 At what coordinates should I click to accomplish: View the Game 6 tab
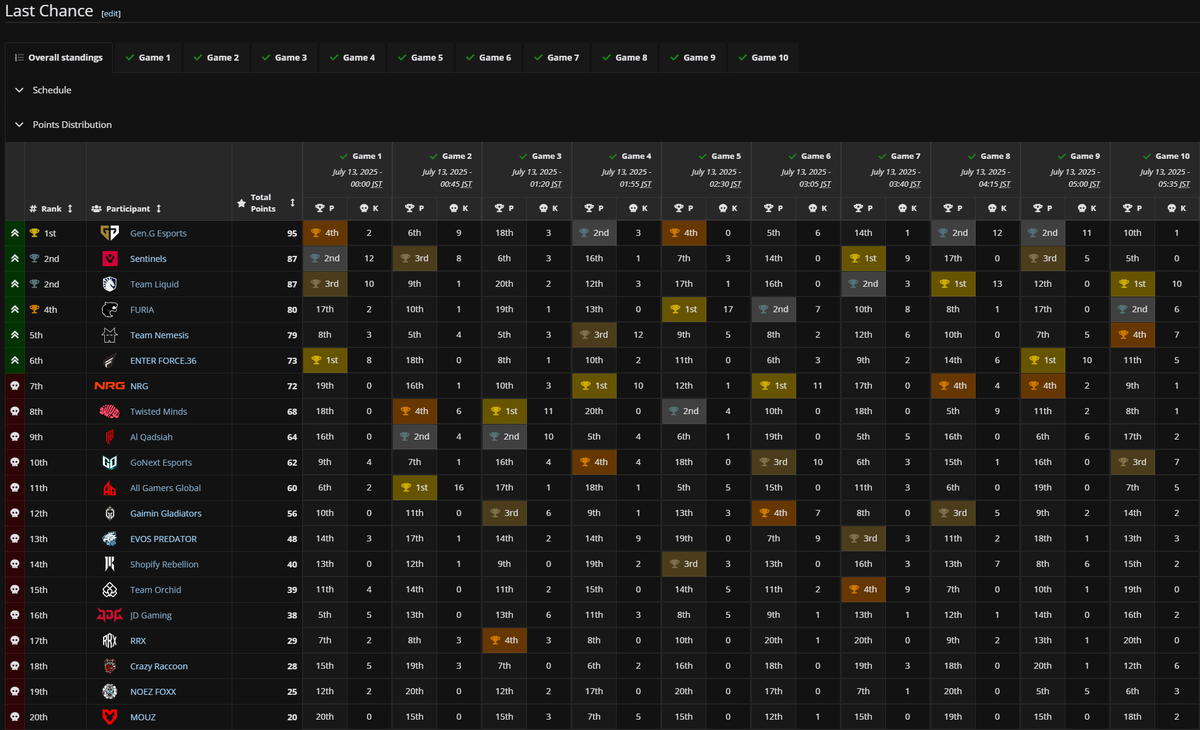click(x=488, y=58)
